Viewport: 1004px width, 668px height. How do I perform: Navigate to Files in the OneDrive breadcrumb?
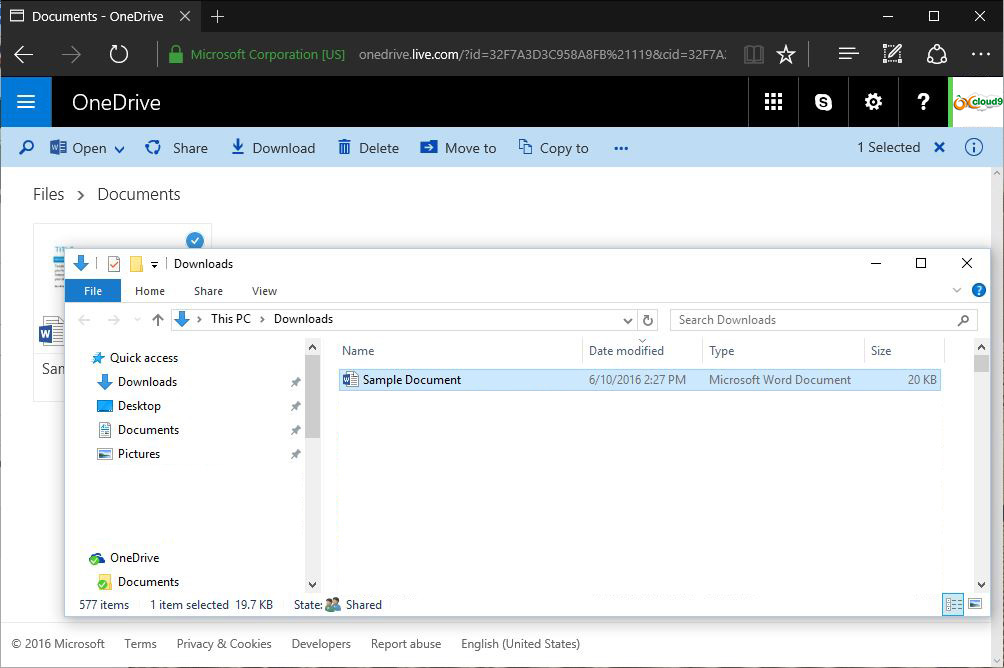click(x=49, y=194)
